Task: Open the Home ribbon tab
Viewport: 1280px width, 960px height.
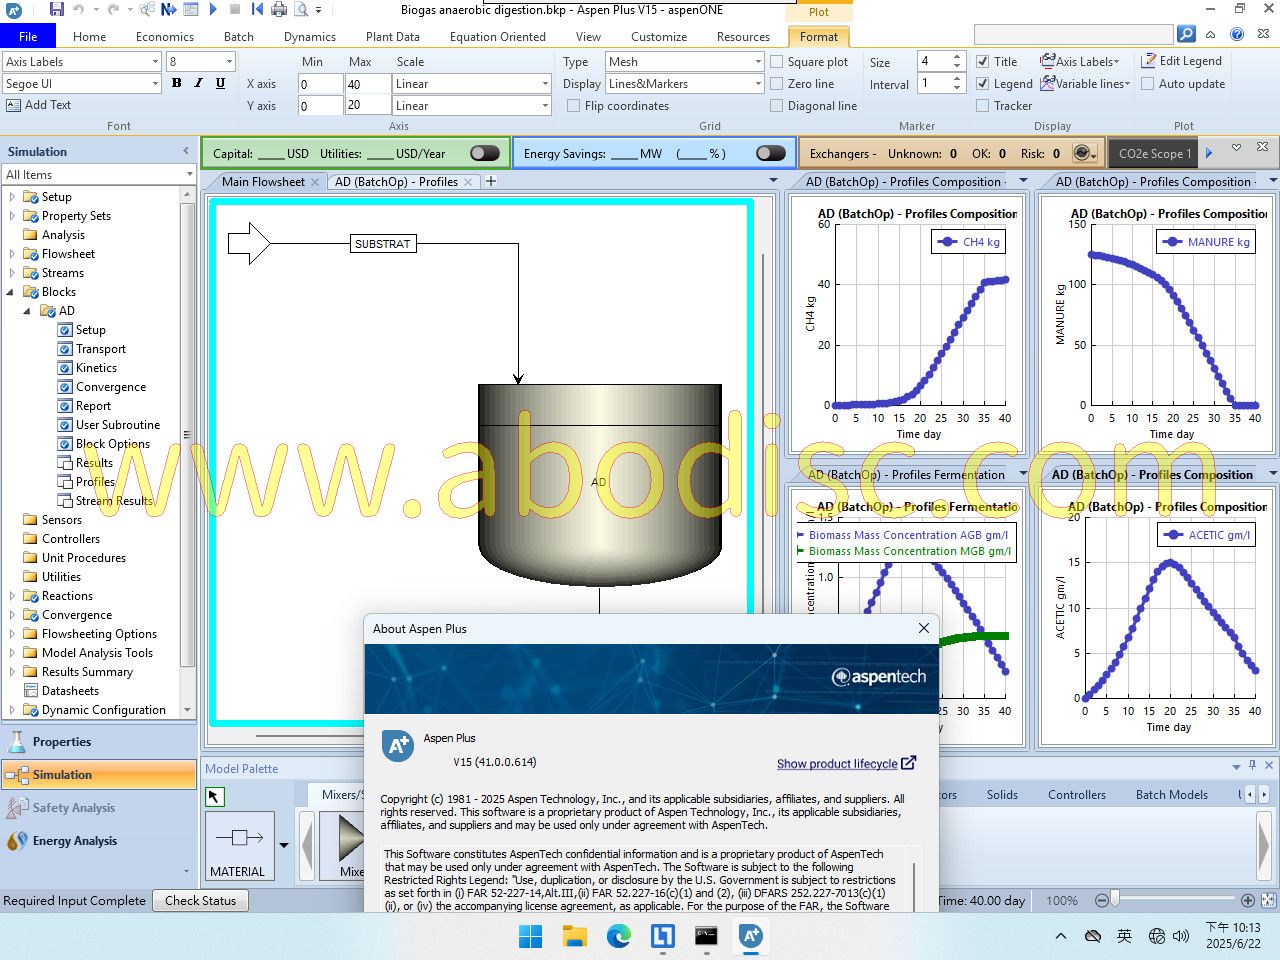Action: (89, 37)
